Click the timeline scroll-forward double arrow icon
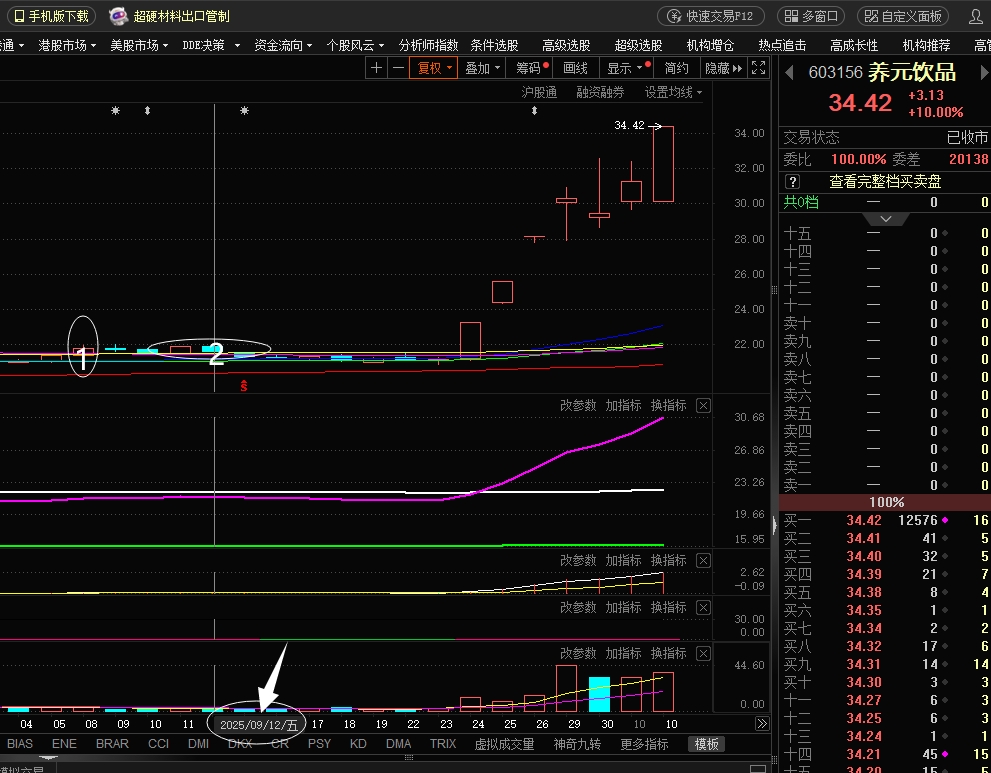Viewport: 991px width, 773px height. (762, 724)
